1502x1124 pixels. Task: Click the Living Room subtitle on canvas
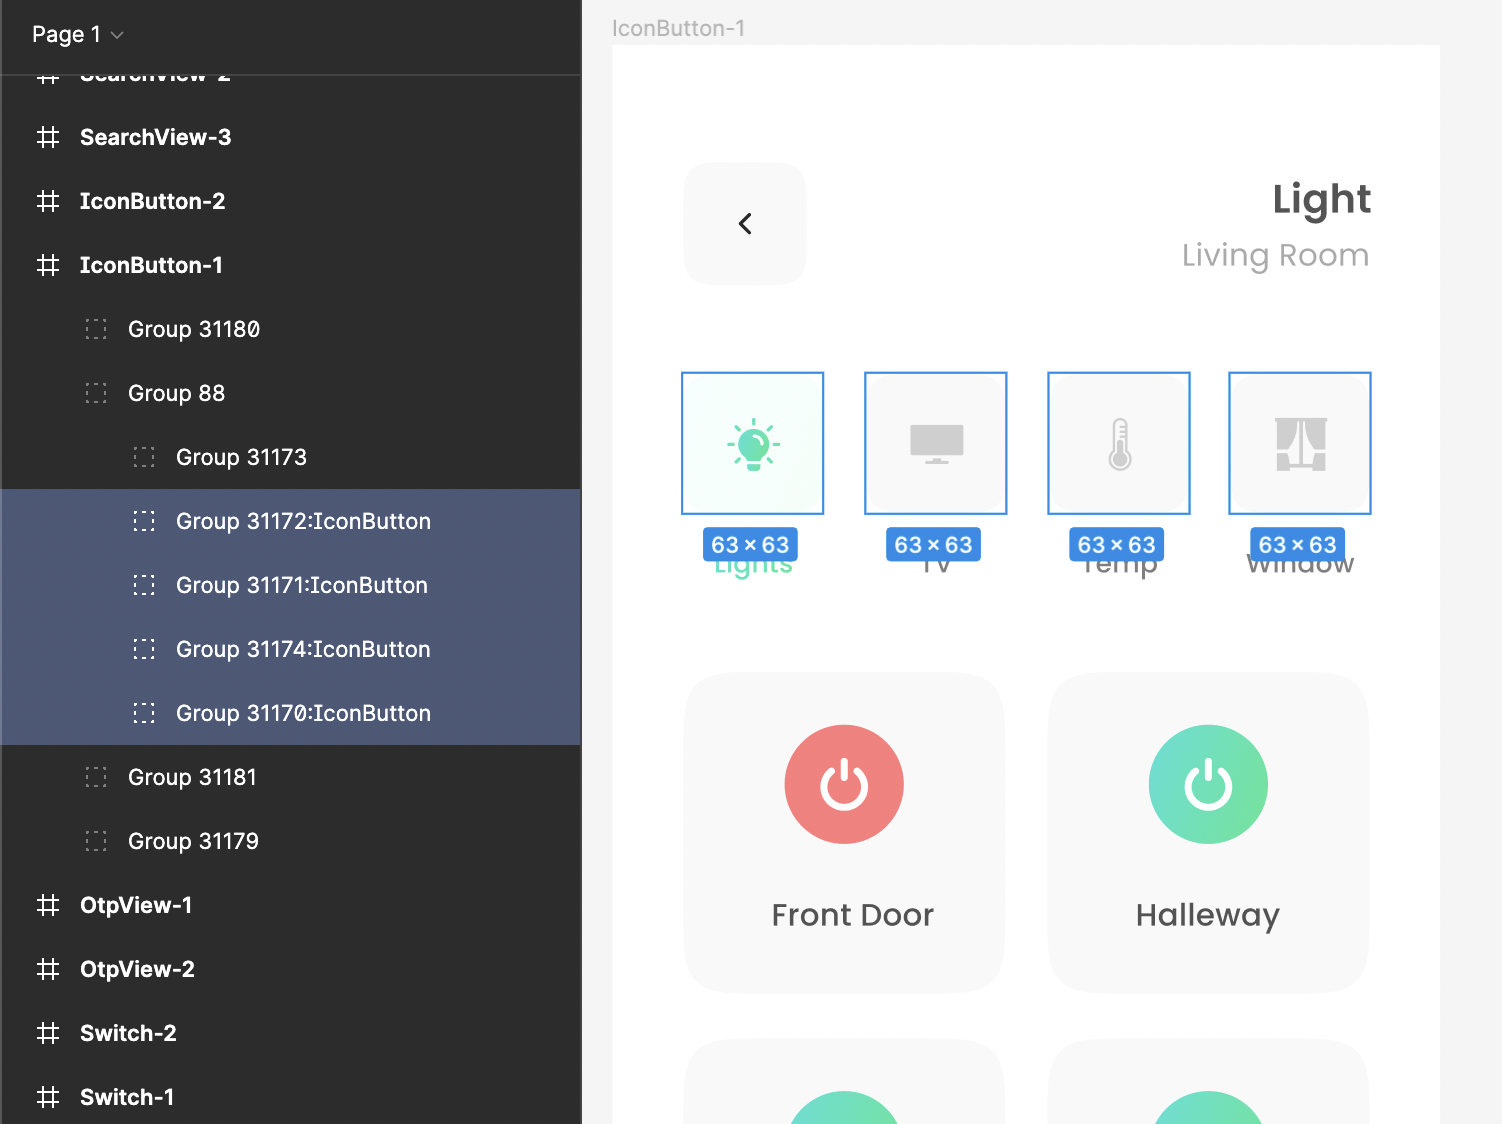click(1275, 255)
